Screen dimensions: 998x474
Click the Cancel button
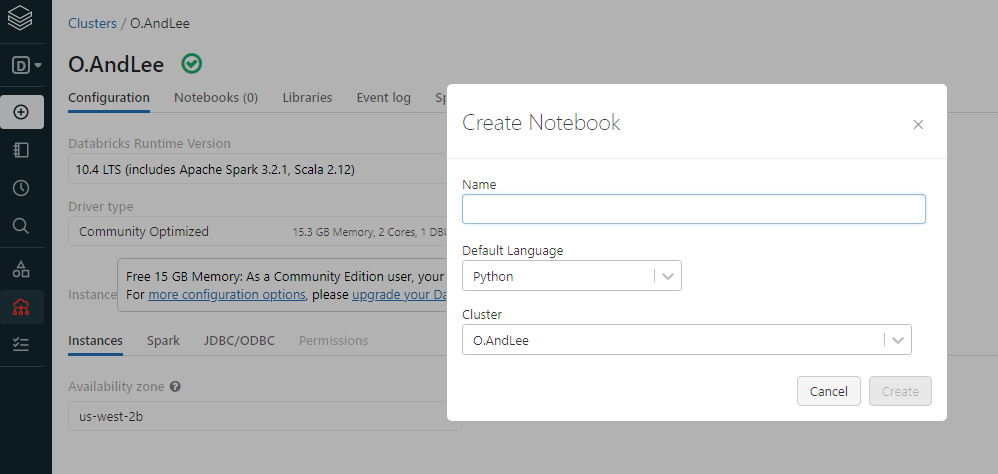click(829, 391)
